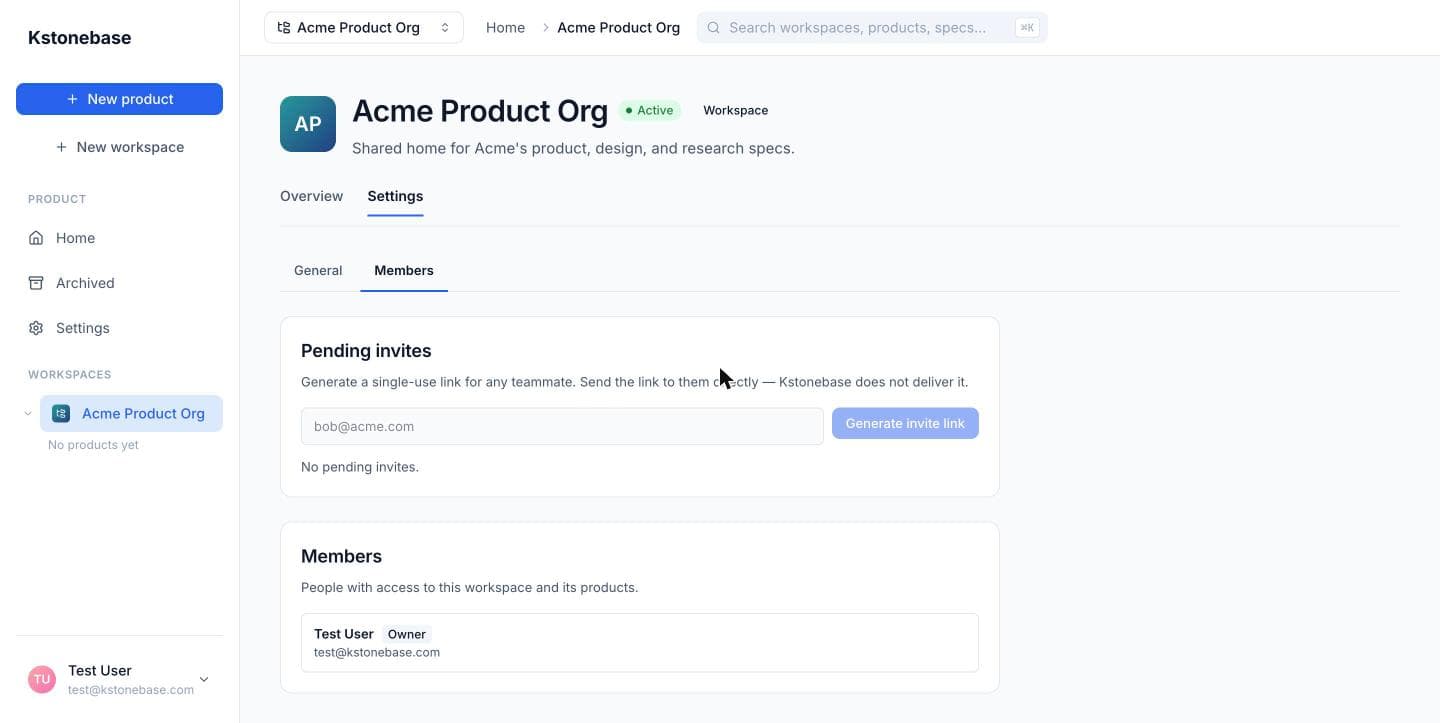Switch to the Overview tab
The width and height of the screenshot is (1440, 723).
click(311, 196)
